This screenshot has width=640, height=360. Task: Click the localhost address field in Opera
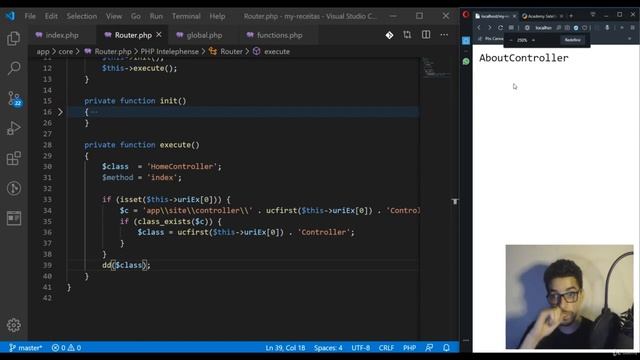pyautogui.click(x=543, y=28)
